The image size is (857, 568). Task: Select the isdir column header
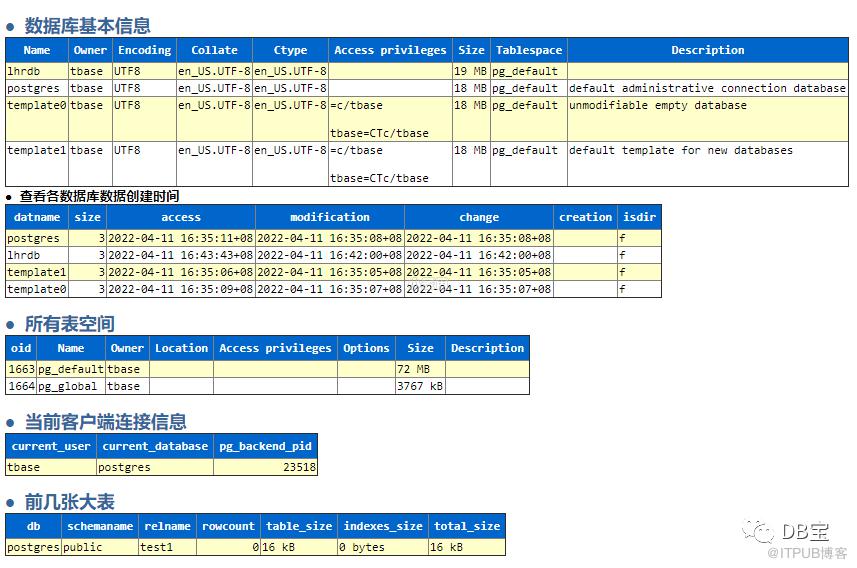coord(639,217)
